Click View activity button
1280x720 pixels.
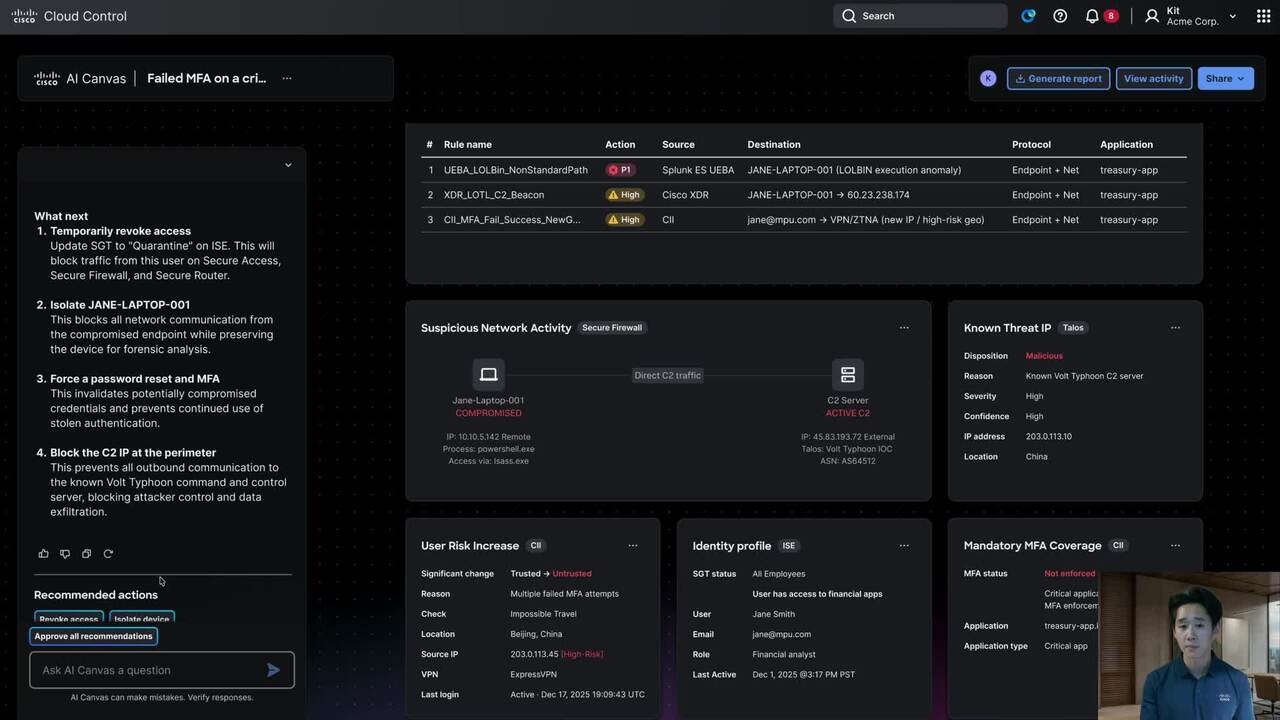click(1153, 78)
